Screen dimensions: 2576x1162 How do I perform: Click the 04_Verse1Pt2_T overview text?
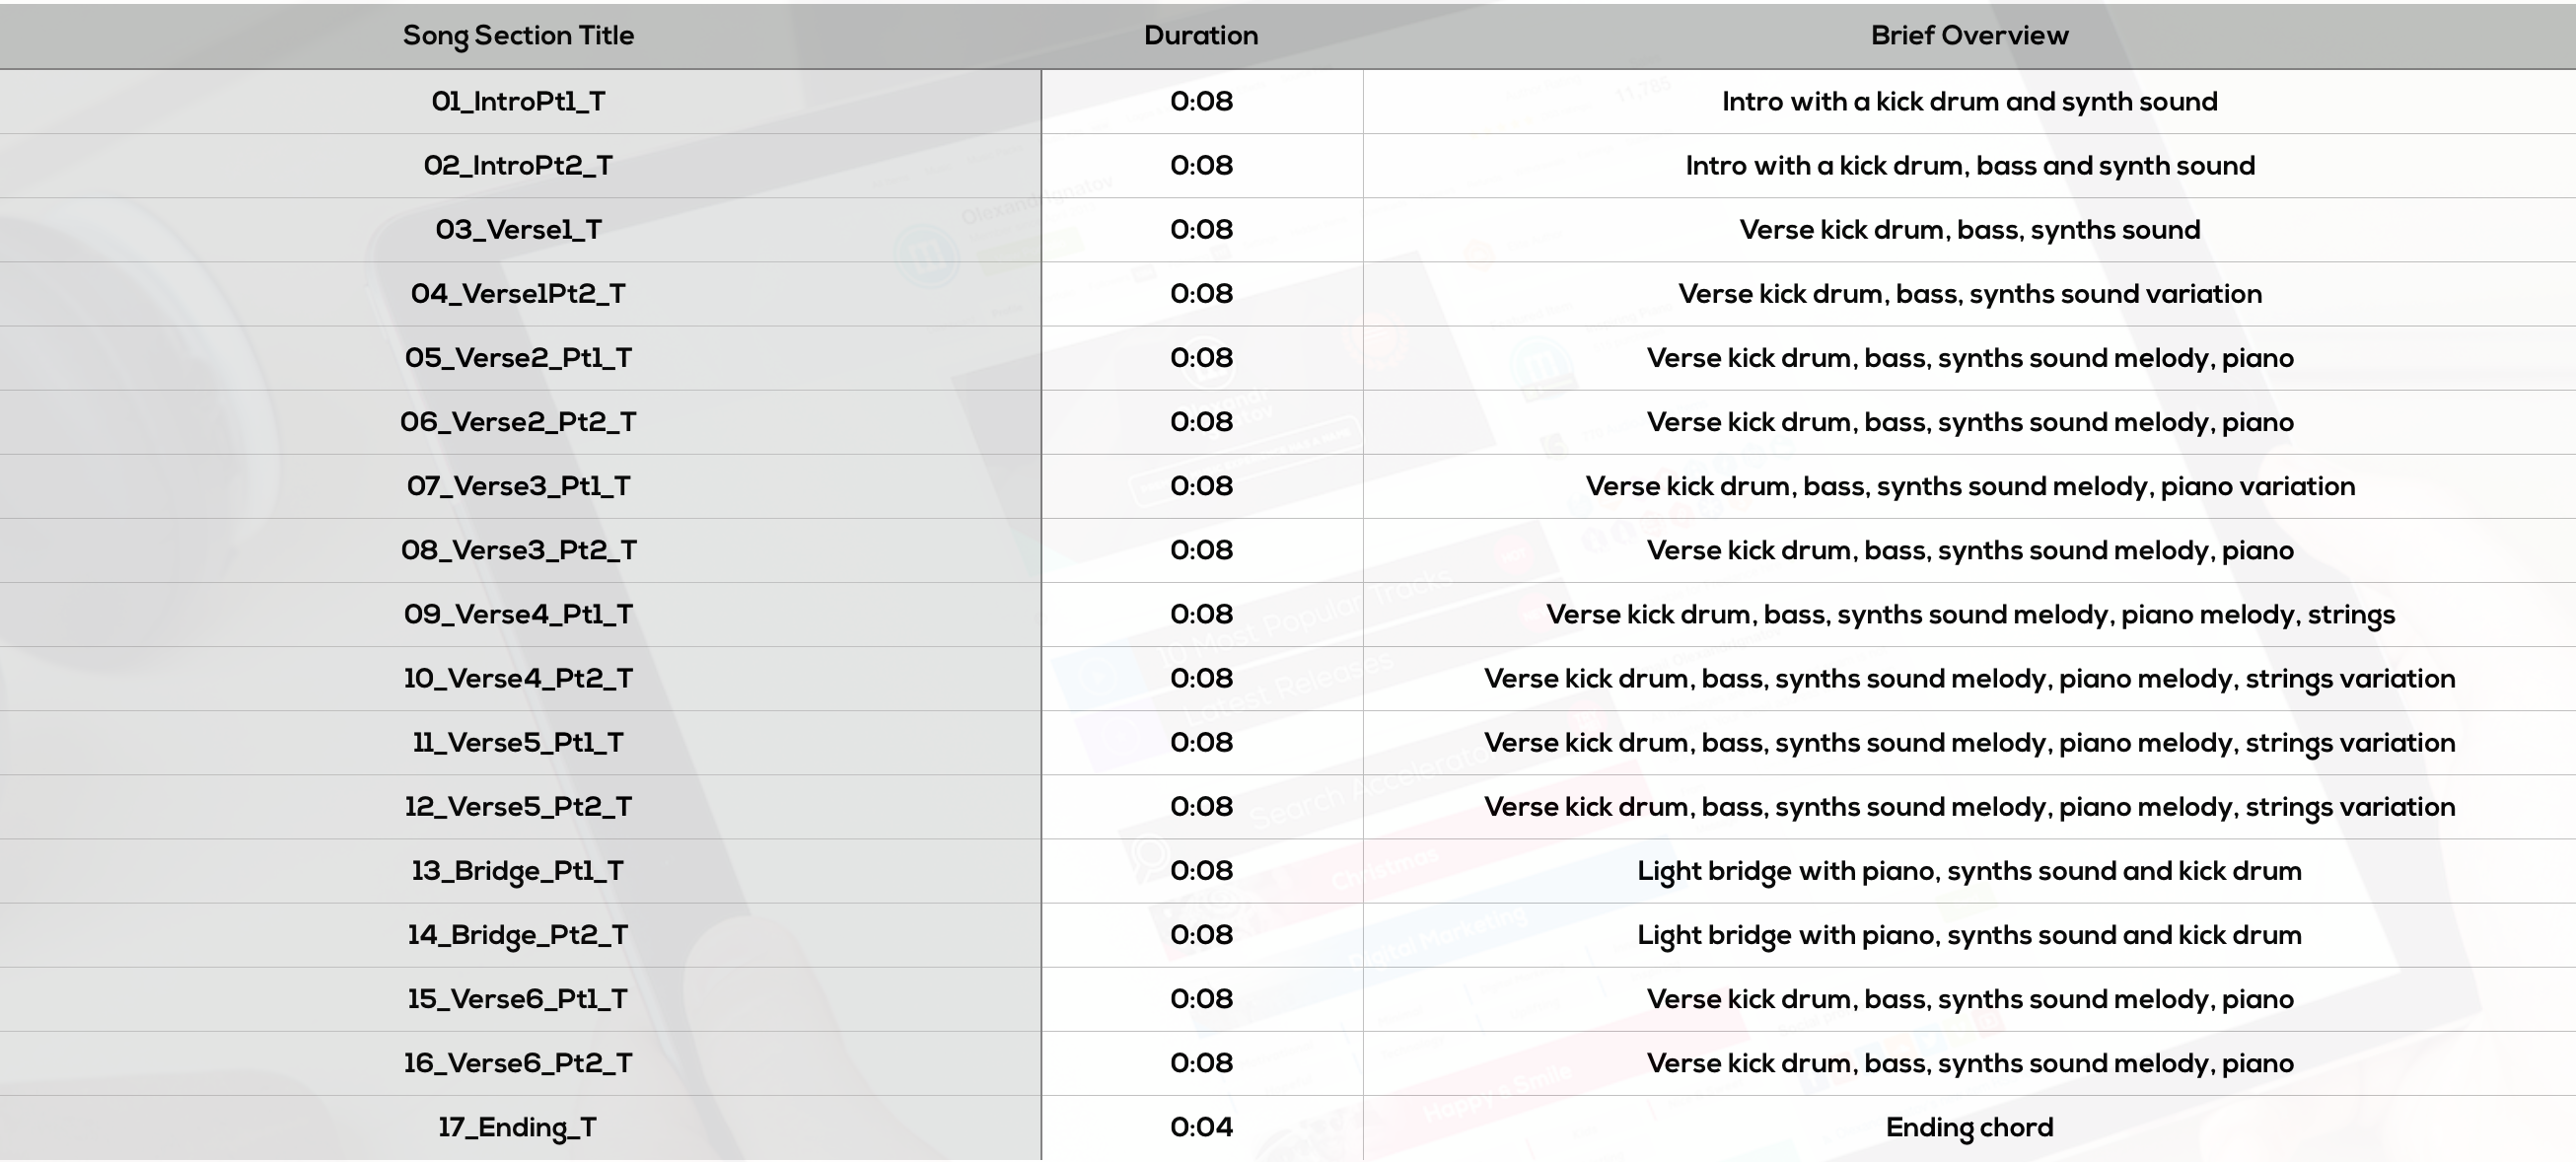1969,294
